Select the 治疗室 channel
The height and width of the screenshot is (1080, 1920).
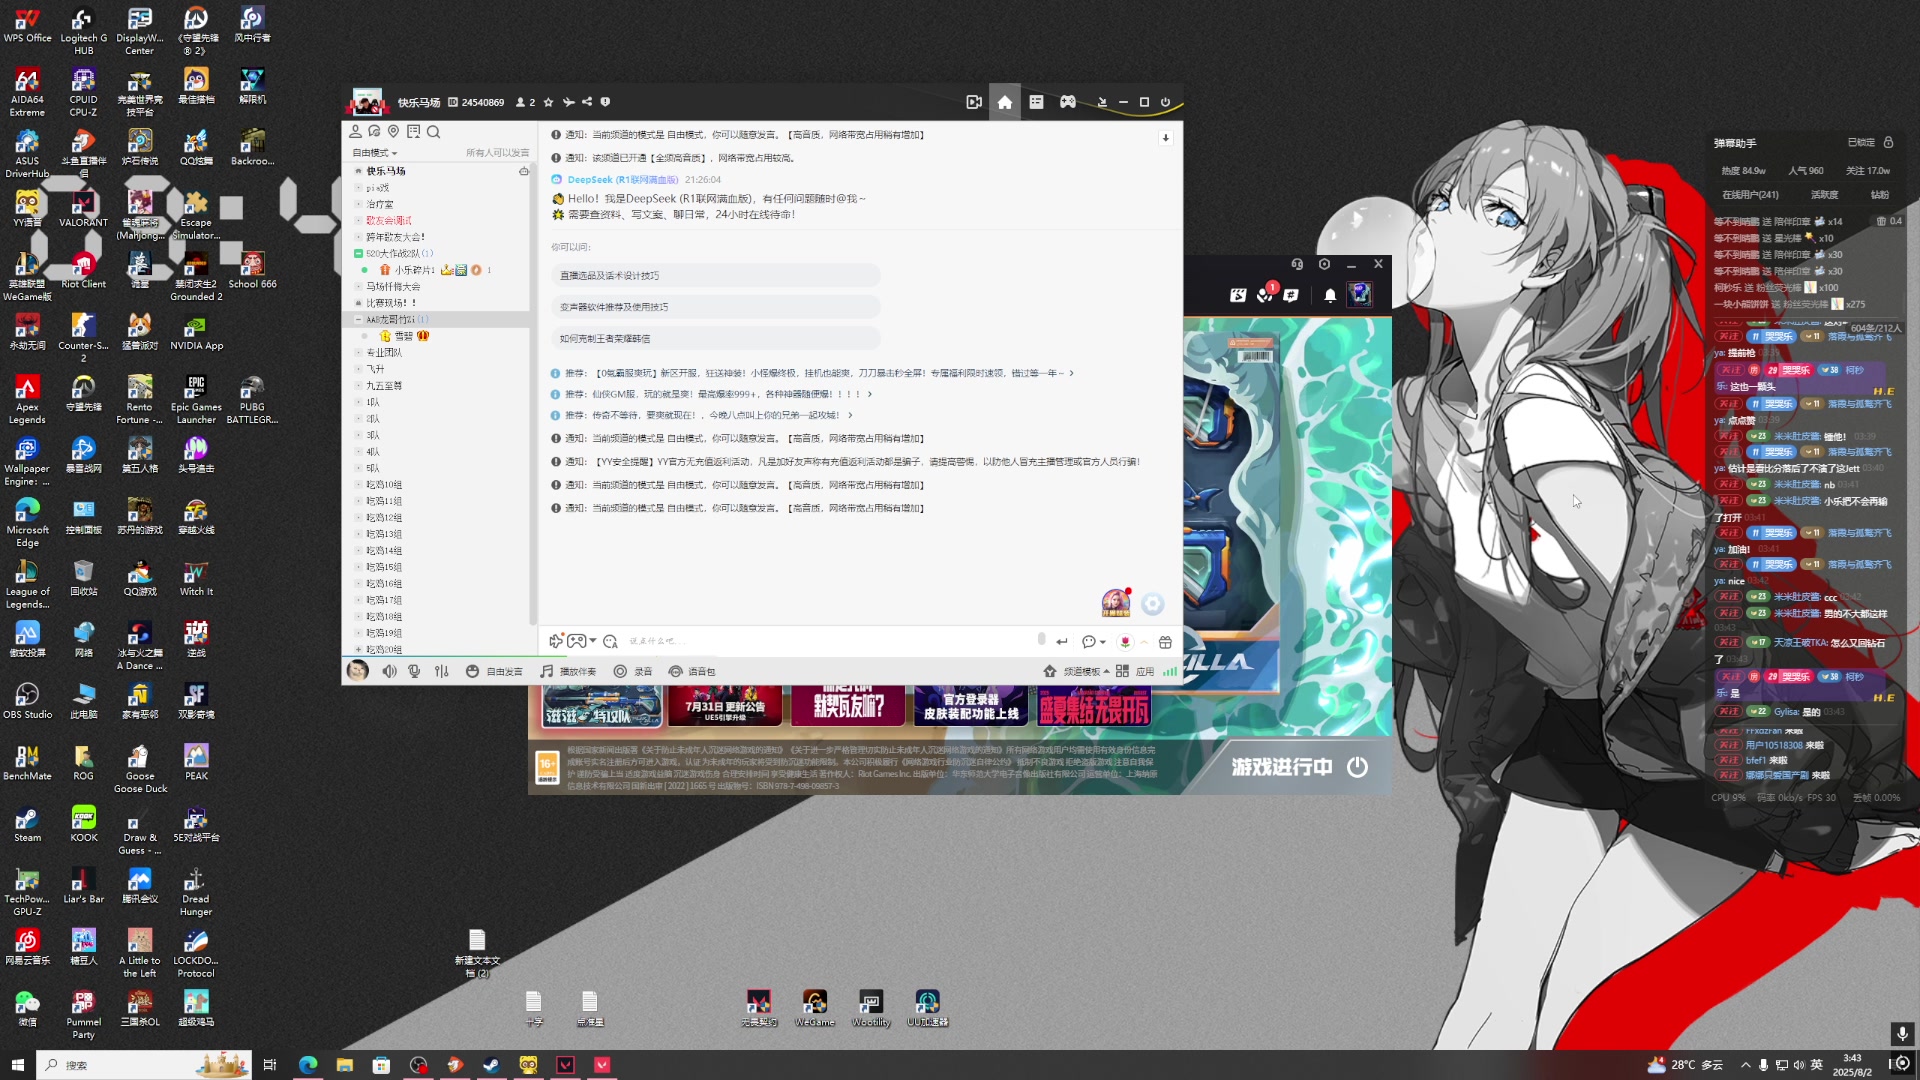point(380,204)
